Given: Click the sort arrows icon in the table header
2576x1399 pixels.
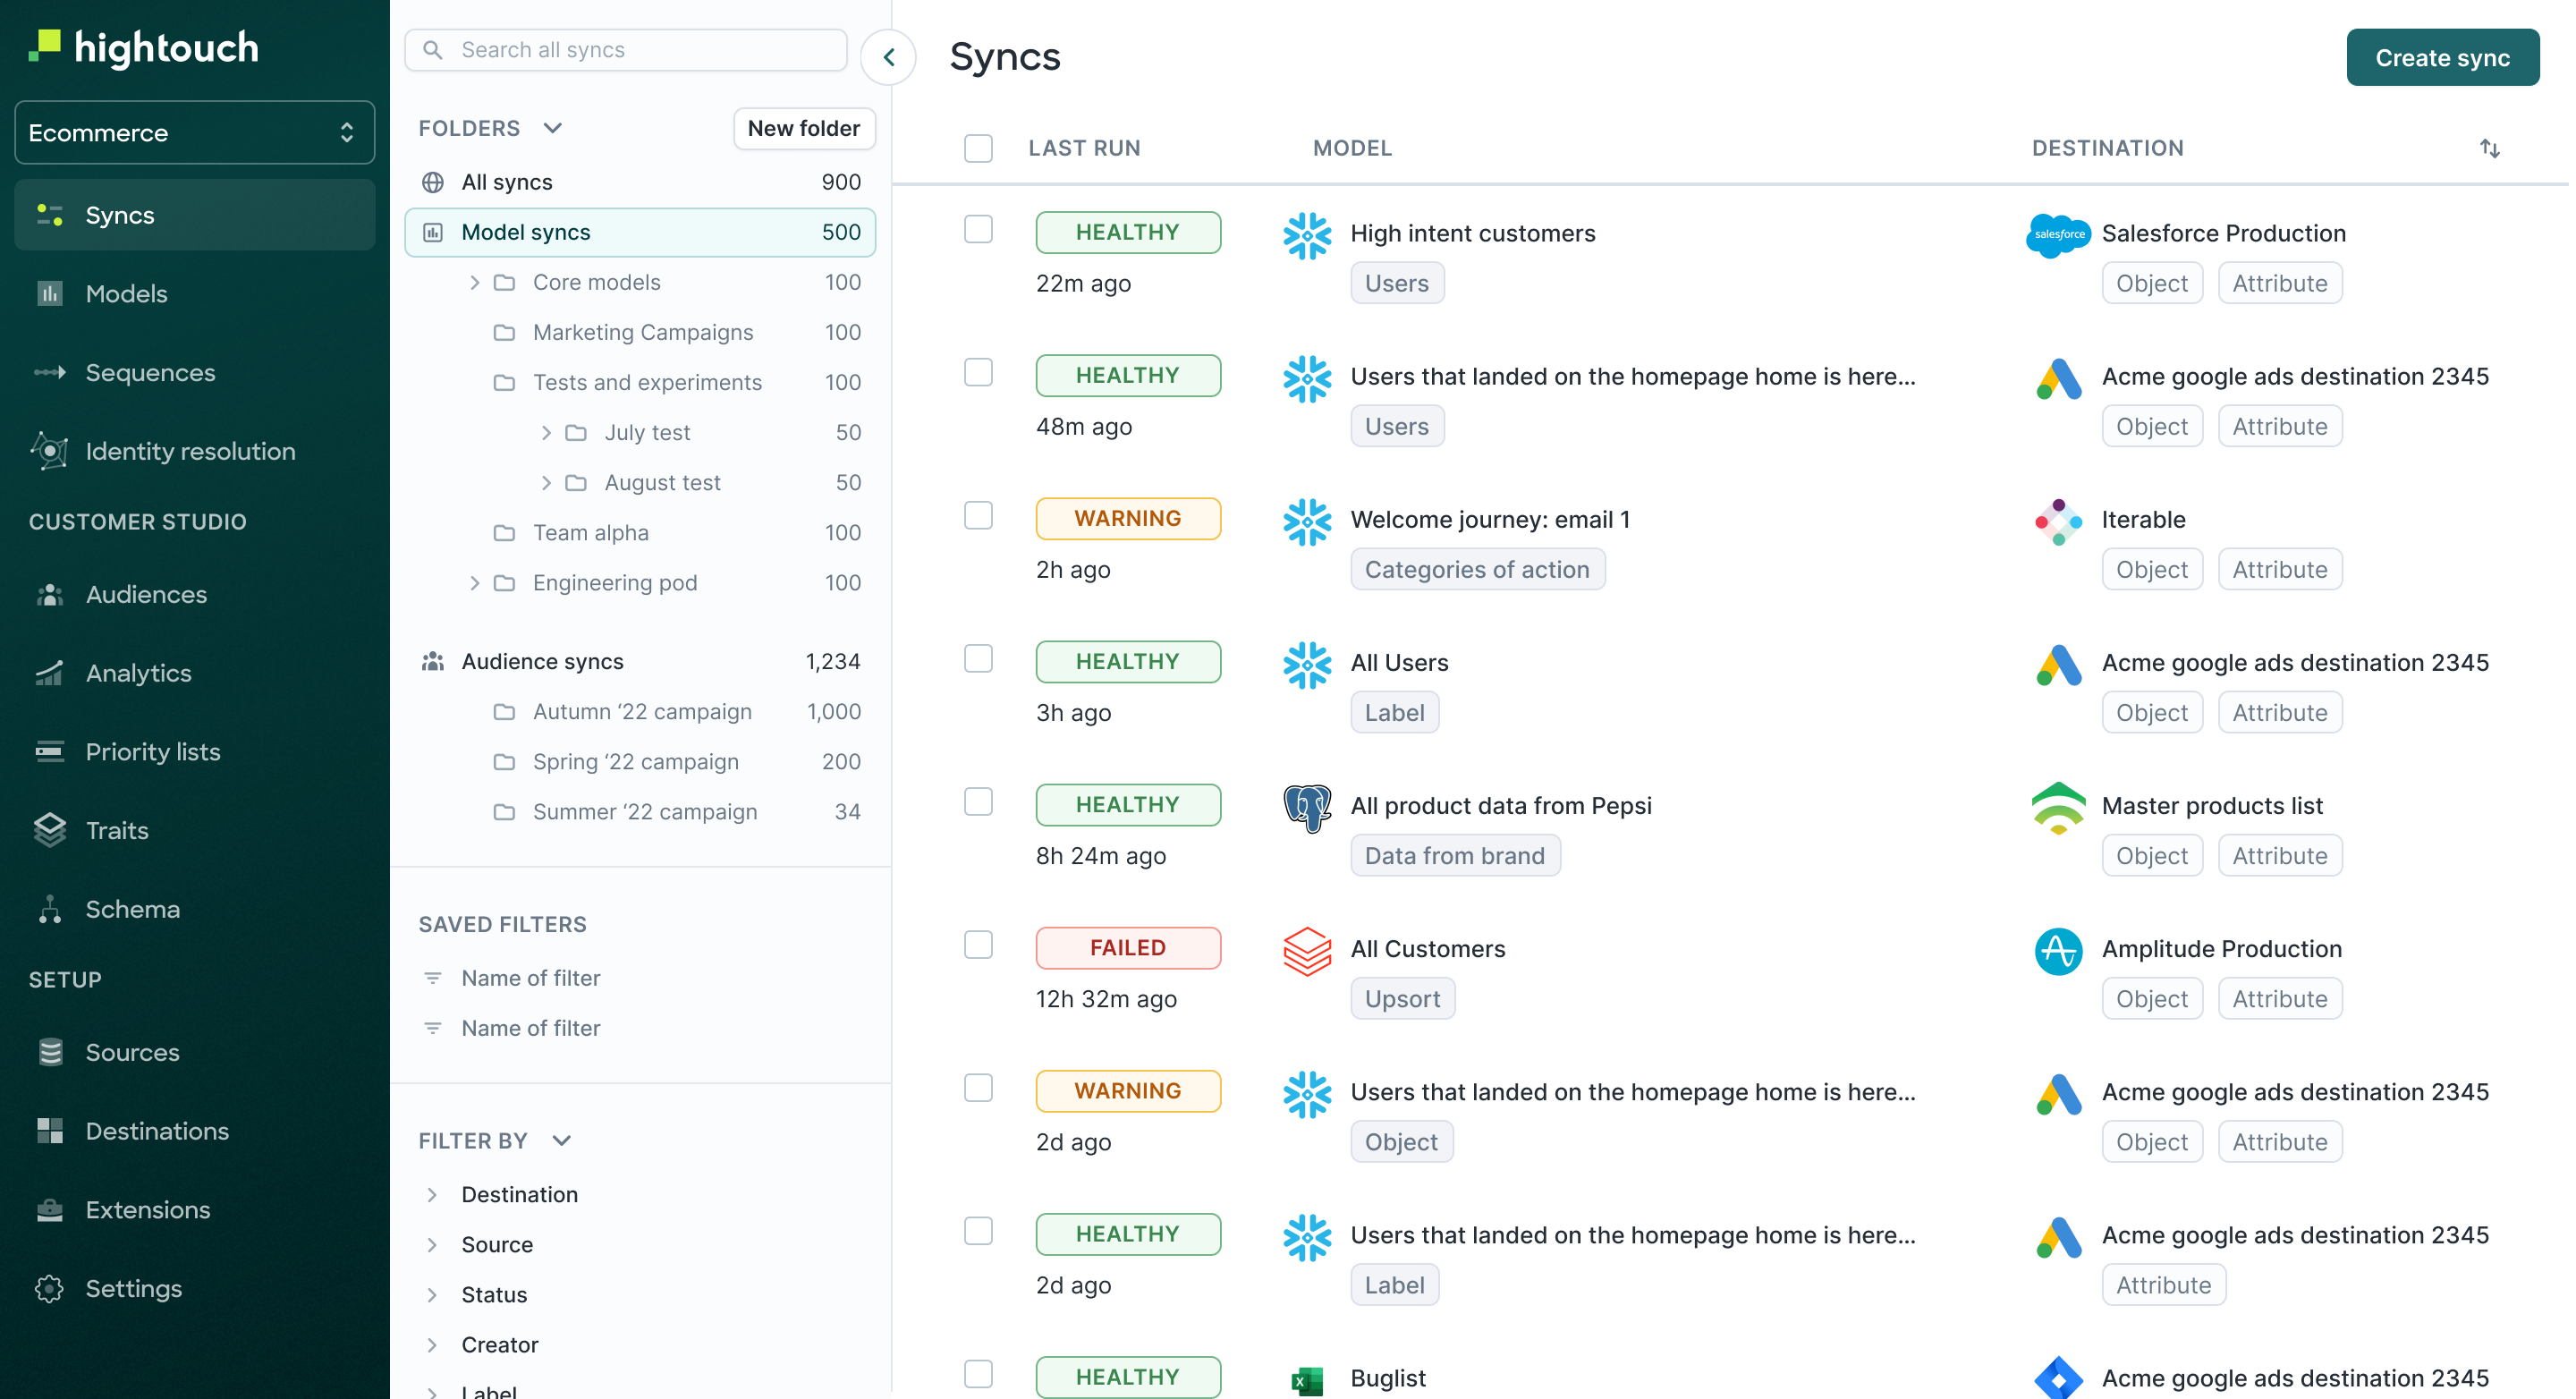Looking at the screenshot, I should click(2489, 148).
